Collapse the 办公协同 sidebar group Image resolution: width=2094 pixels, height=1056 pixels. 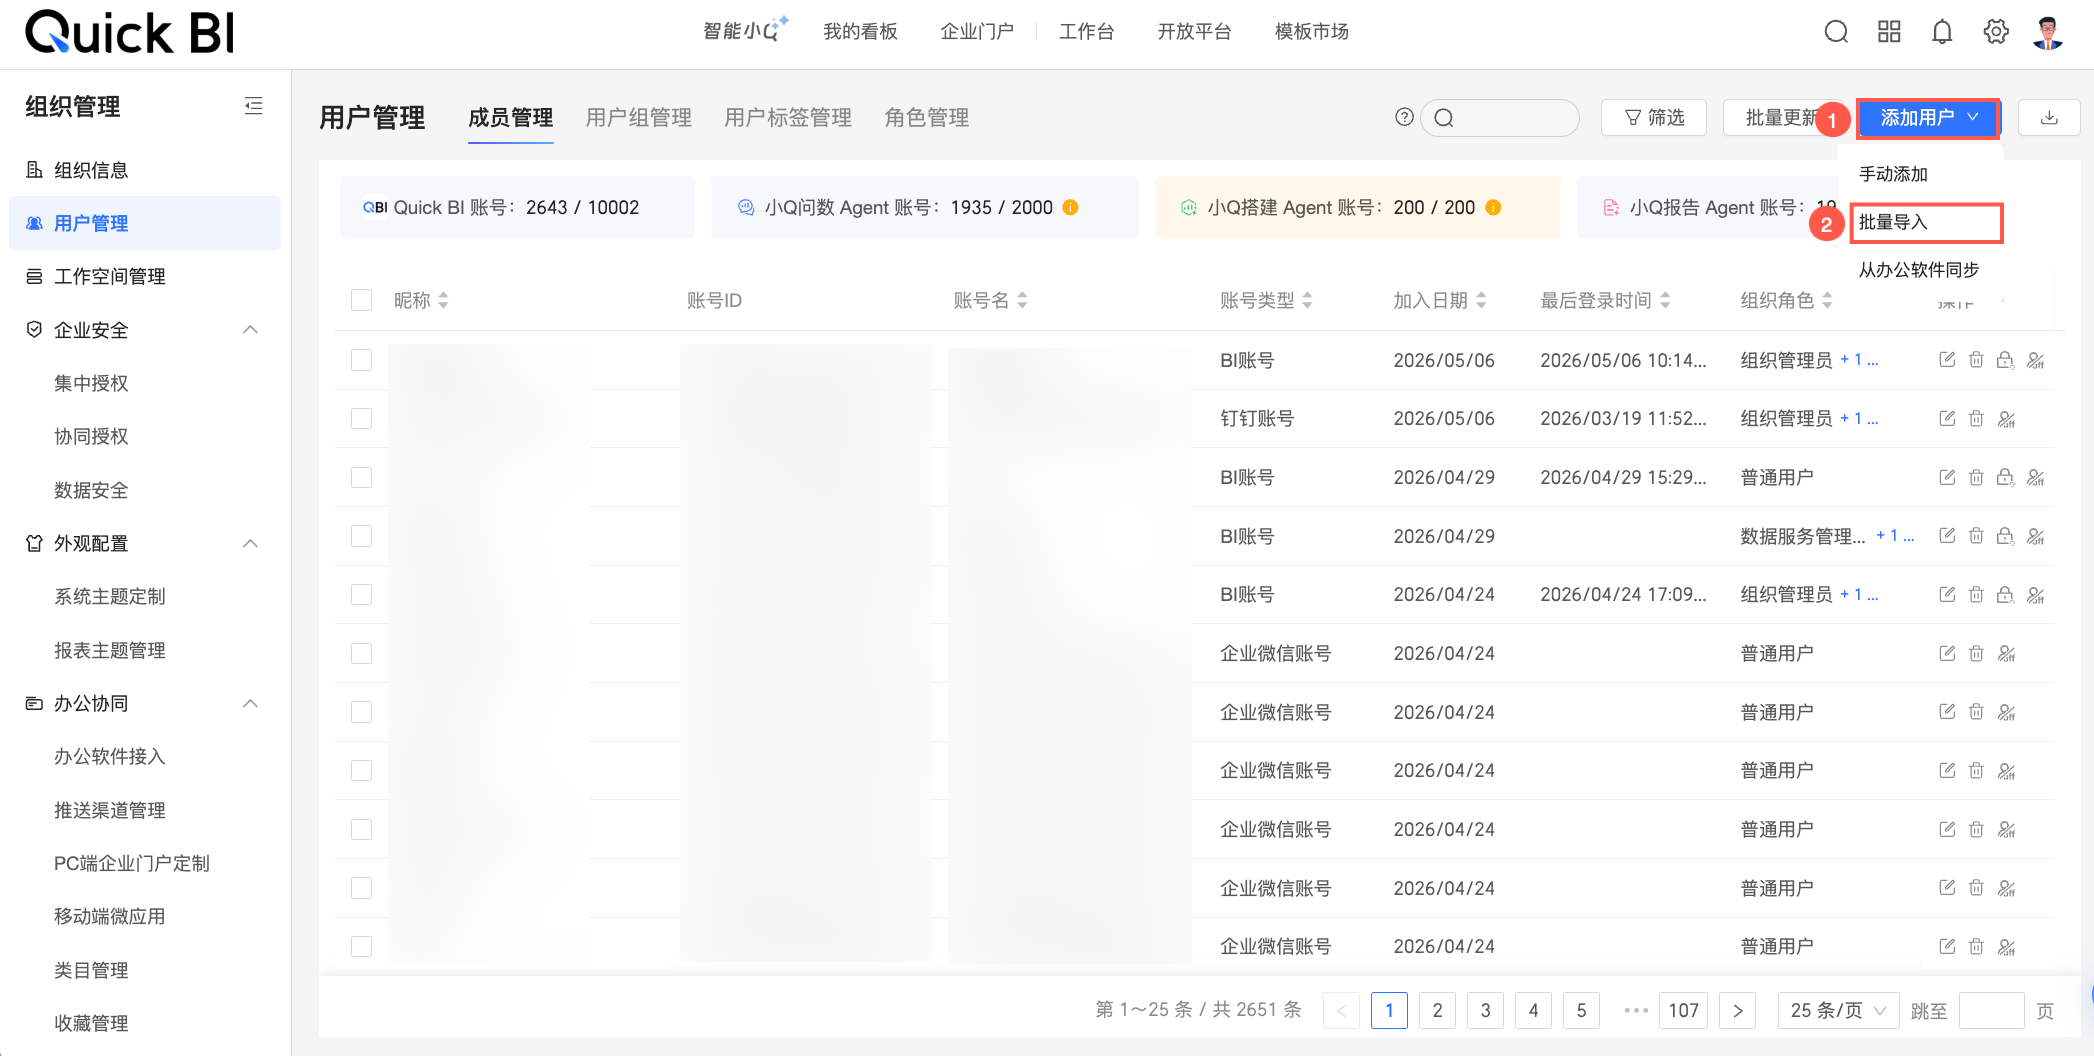click(251, 703)
